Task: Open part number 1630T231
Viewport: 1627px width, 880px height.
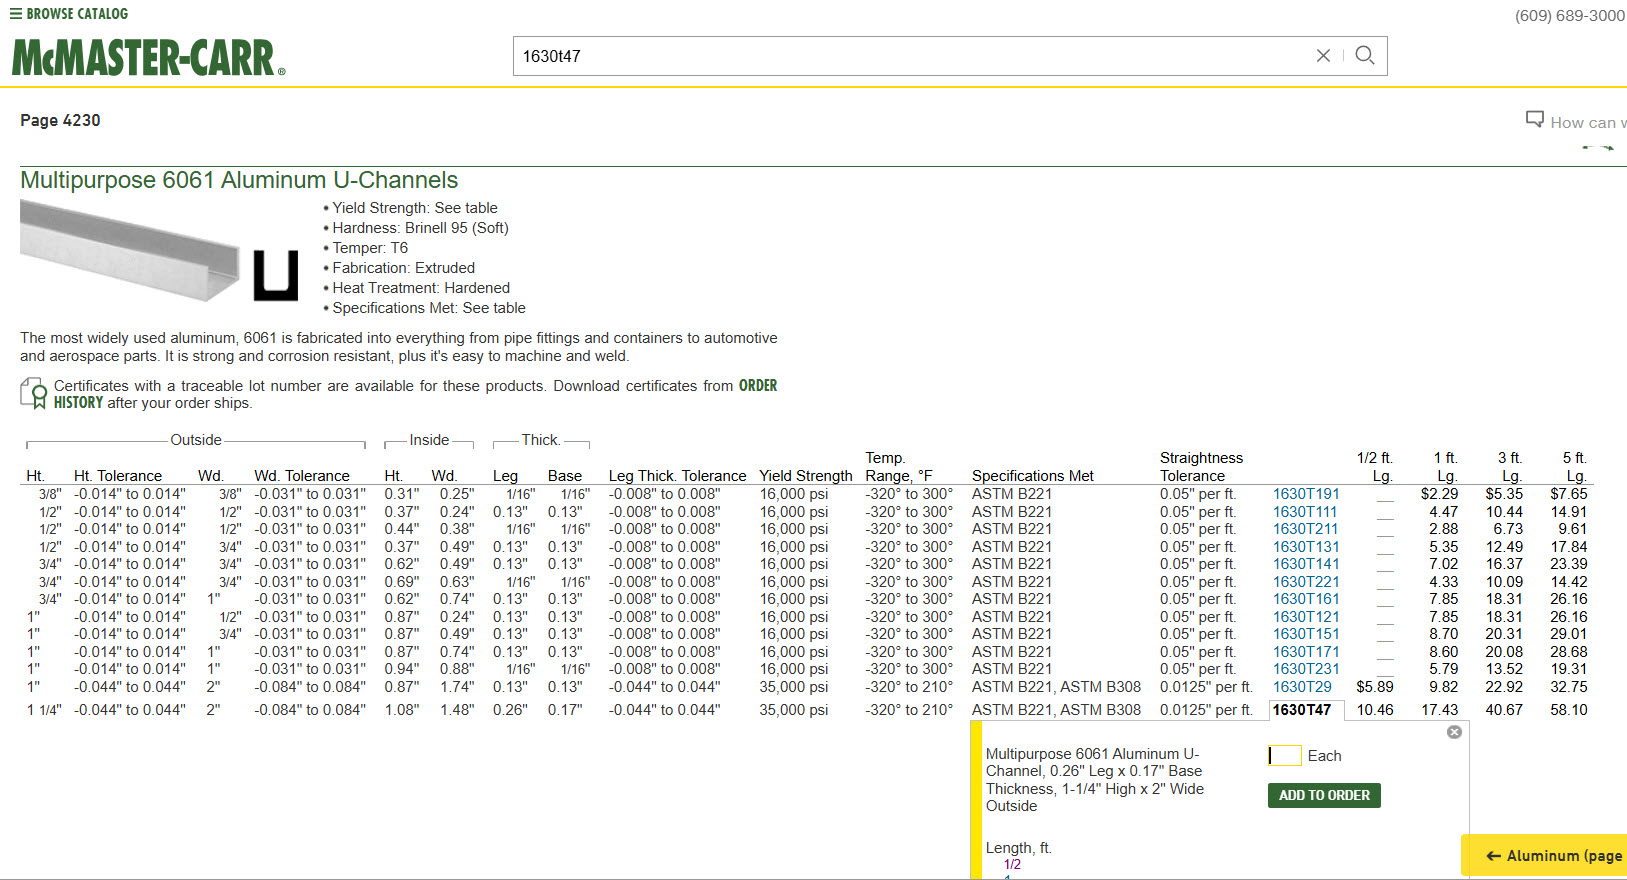Action: 1305,669
